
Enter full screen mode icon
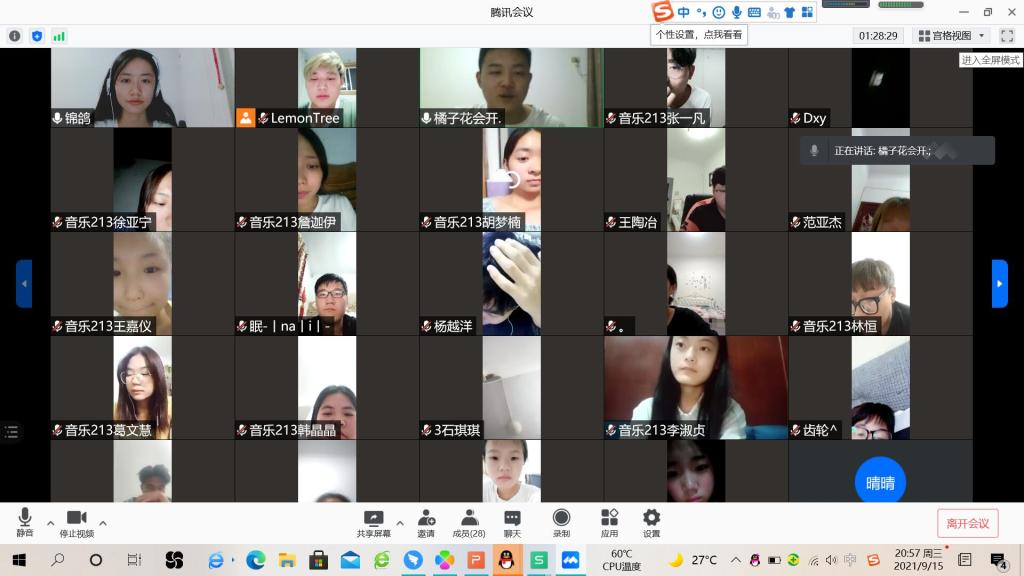1006,36
